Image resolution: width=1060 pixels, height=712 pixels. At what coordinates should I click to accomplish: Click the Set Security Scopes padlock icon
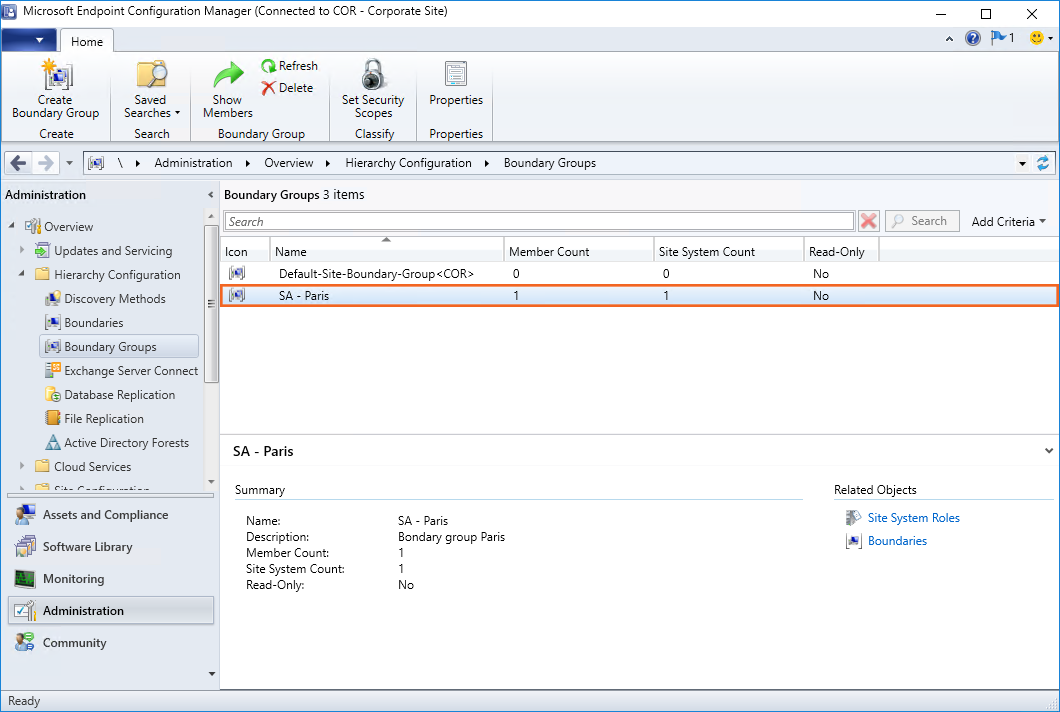coord(373,76)
